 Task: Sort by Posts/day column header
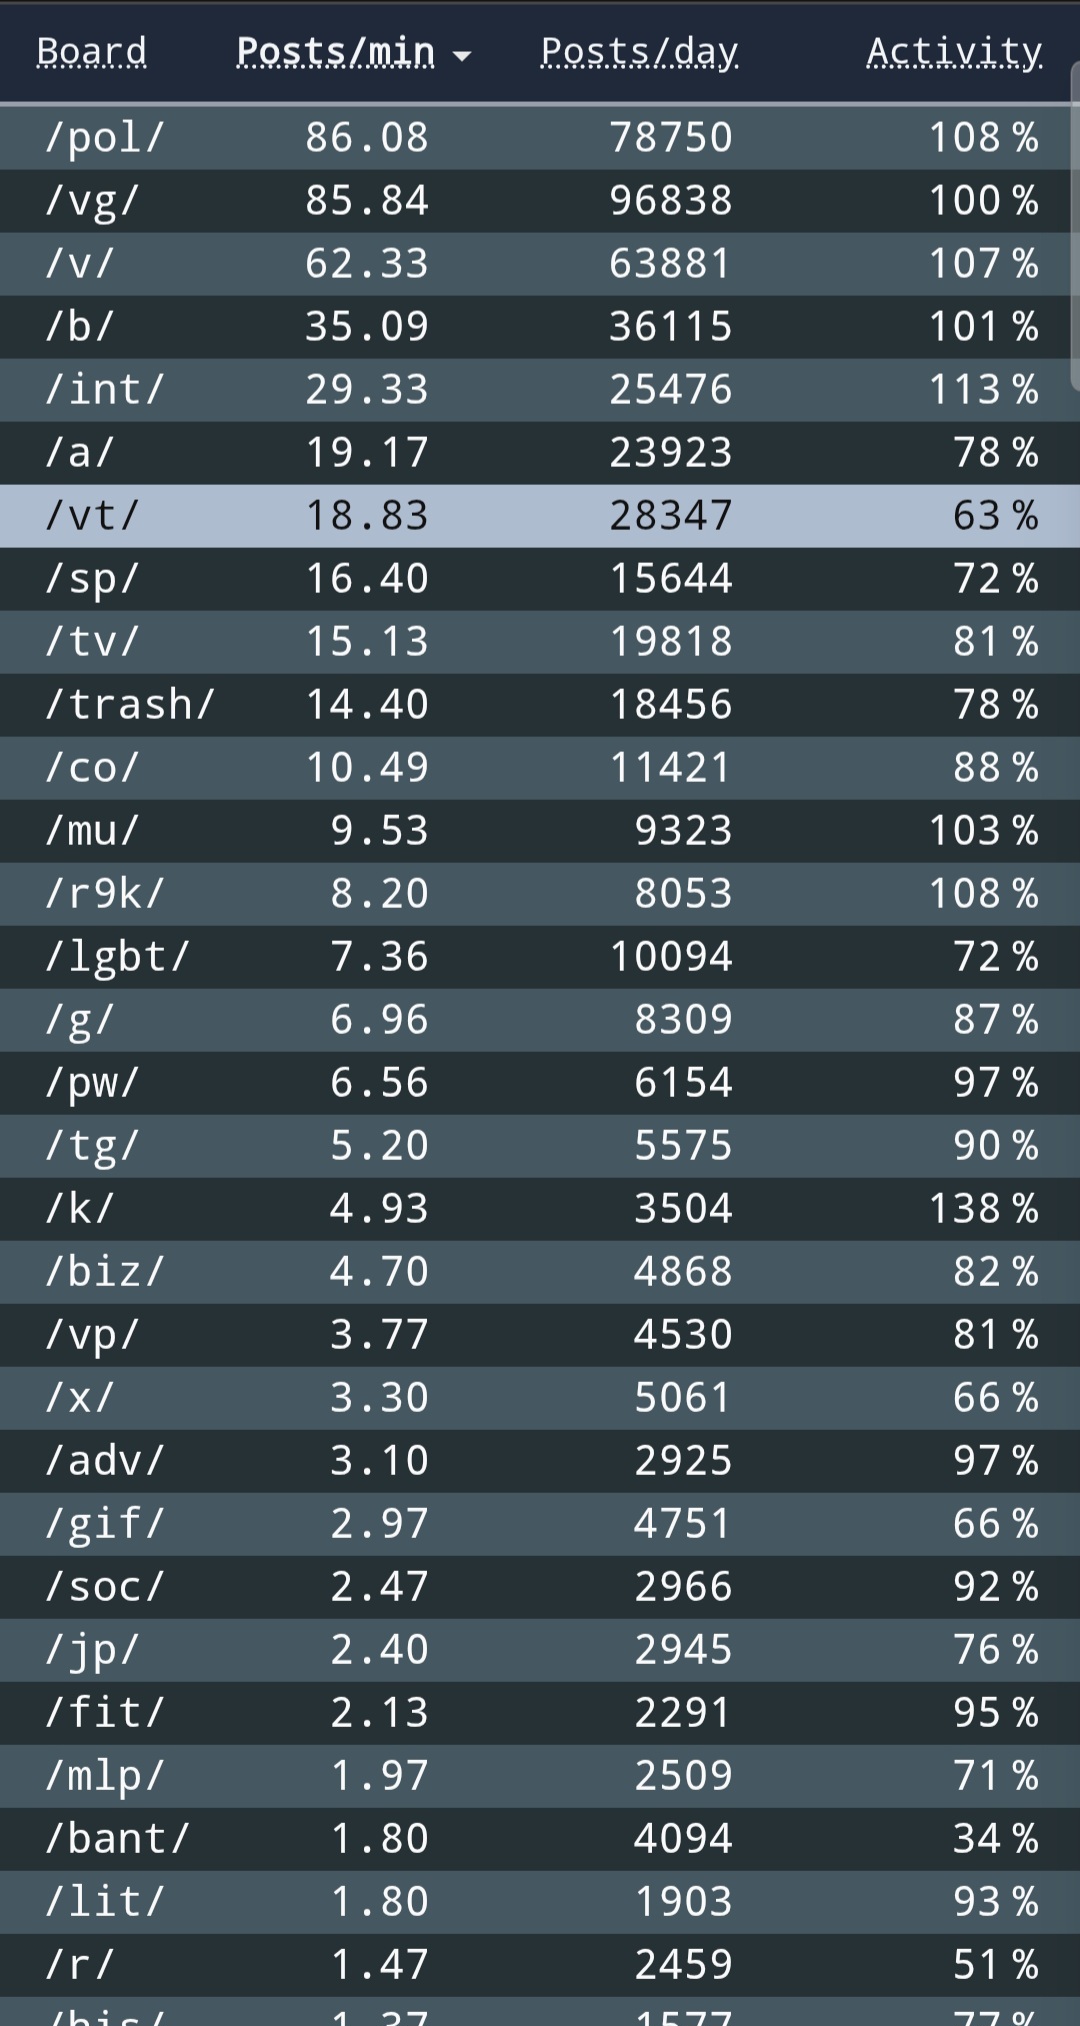point(640,51)
